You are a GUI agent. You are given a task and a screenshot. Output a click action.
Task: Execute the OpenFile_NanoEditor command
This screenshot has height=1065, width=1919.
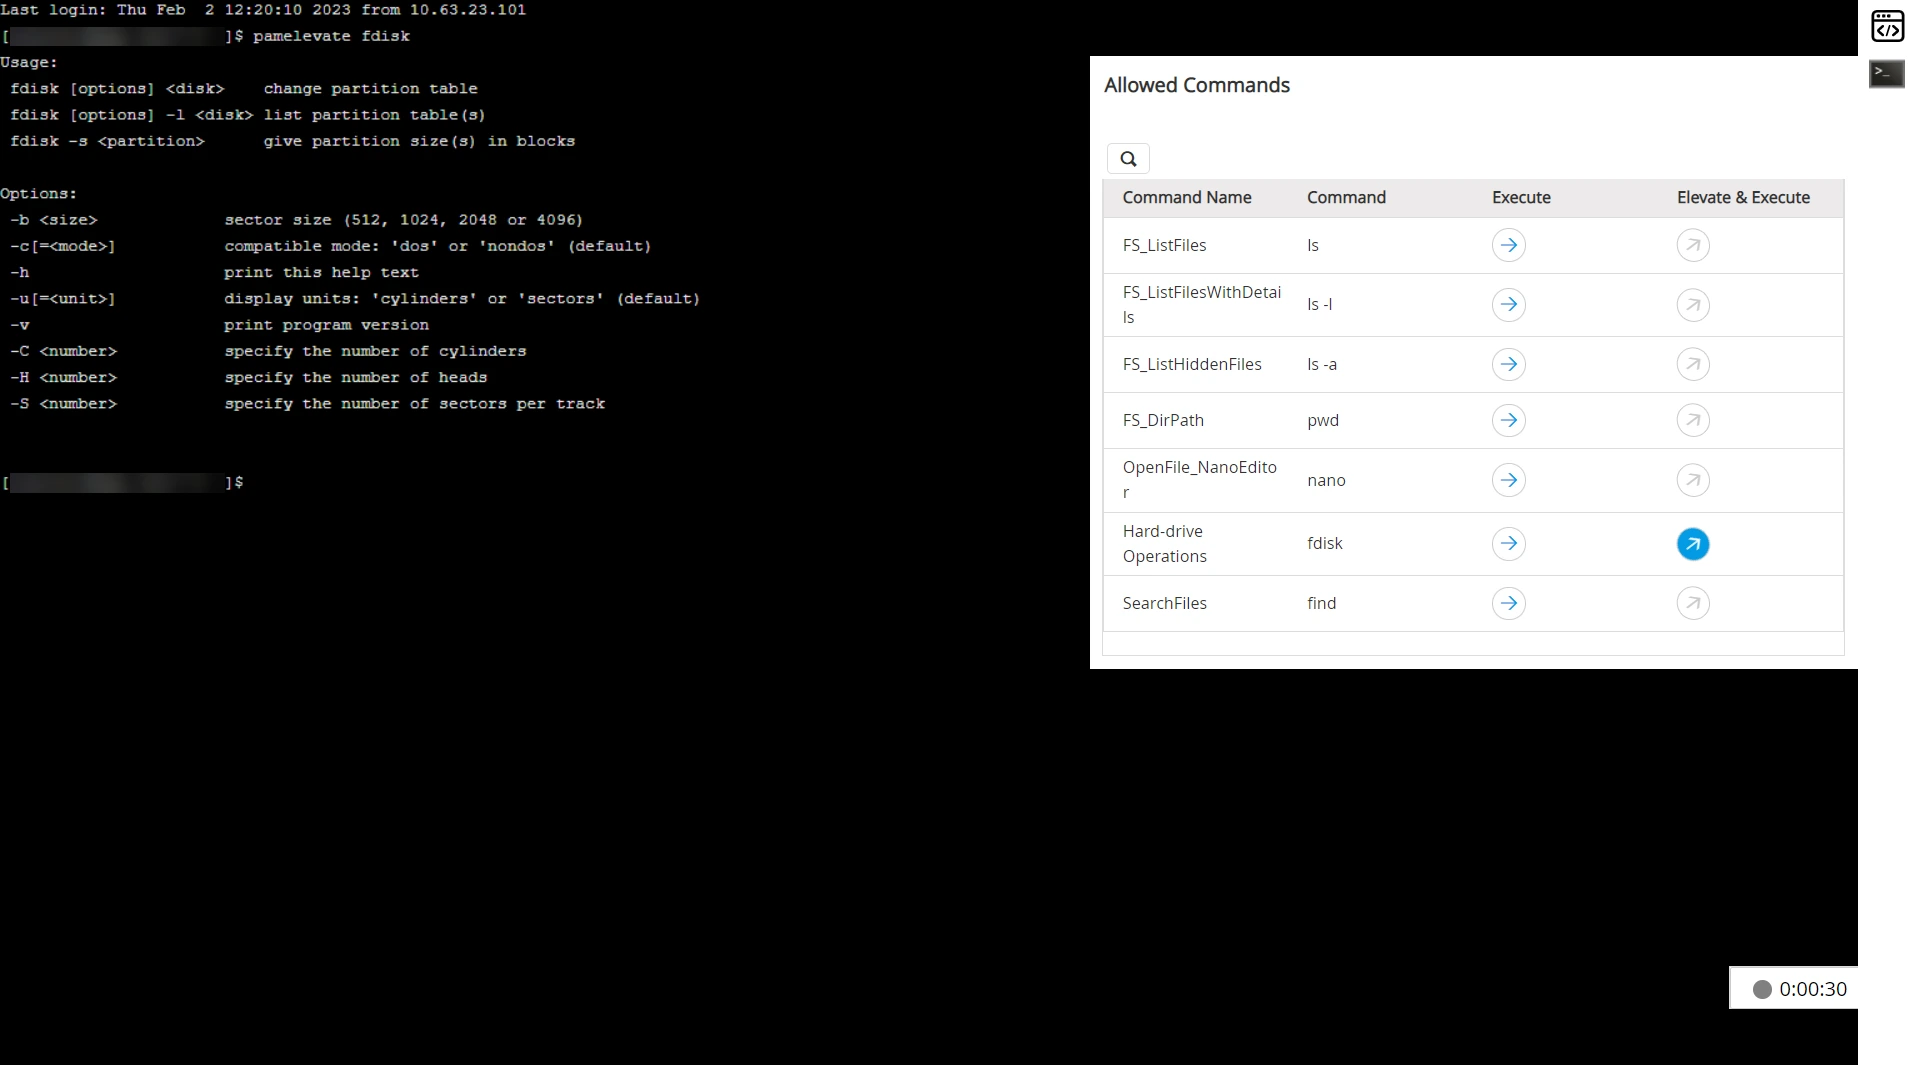coord(1508,480)
